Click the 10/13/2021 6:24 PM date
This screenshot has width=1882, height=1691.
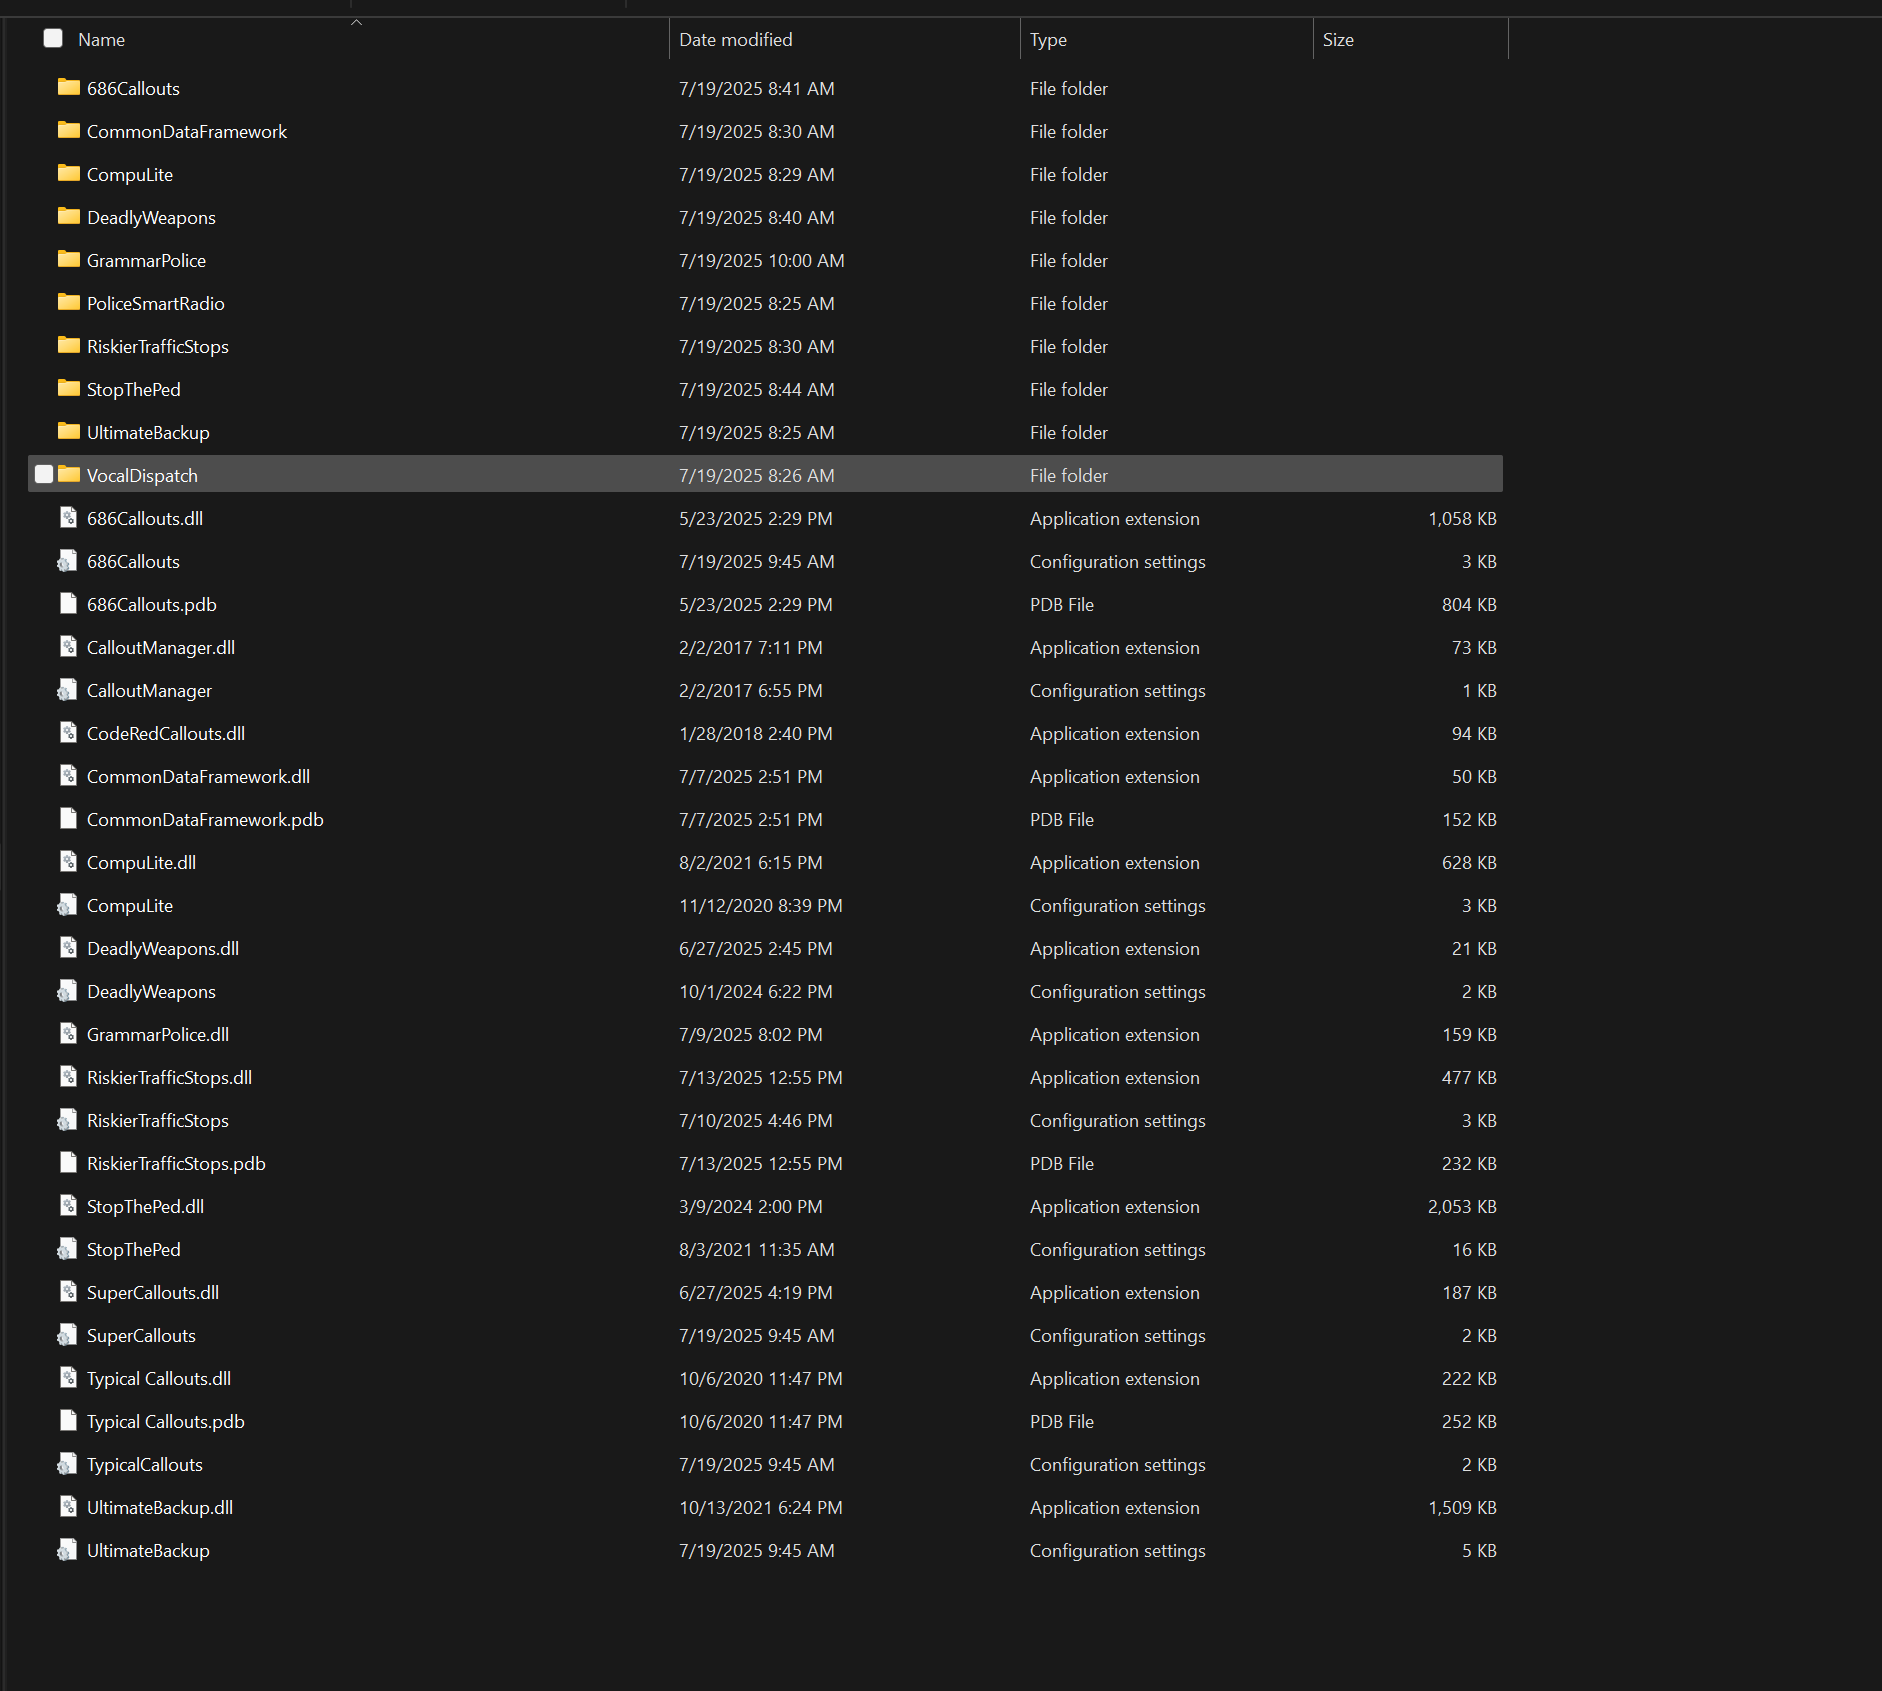point(761,1508)
